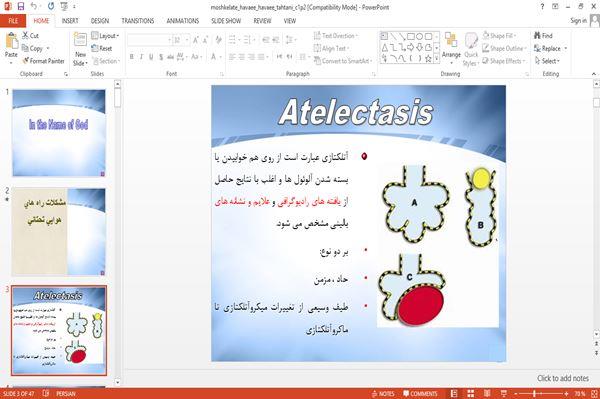Viewport: 600px width, 399px height.
Task: Open the font name combo box
Action: [x=149, y=40]
